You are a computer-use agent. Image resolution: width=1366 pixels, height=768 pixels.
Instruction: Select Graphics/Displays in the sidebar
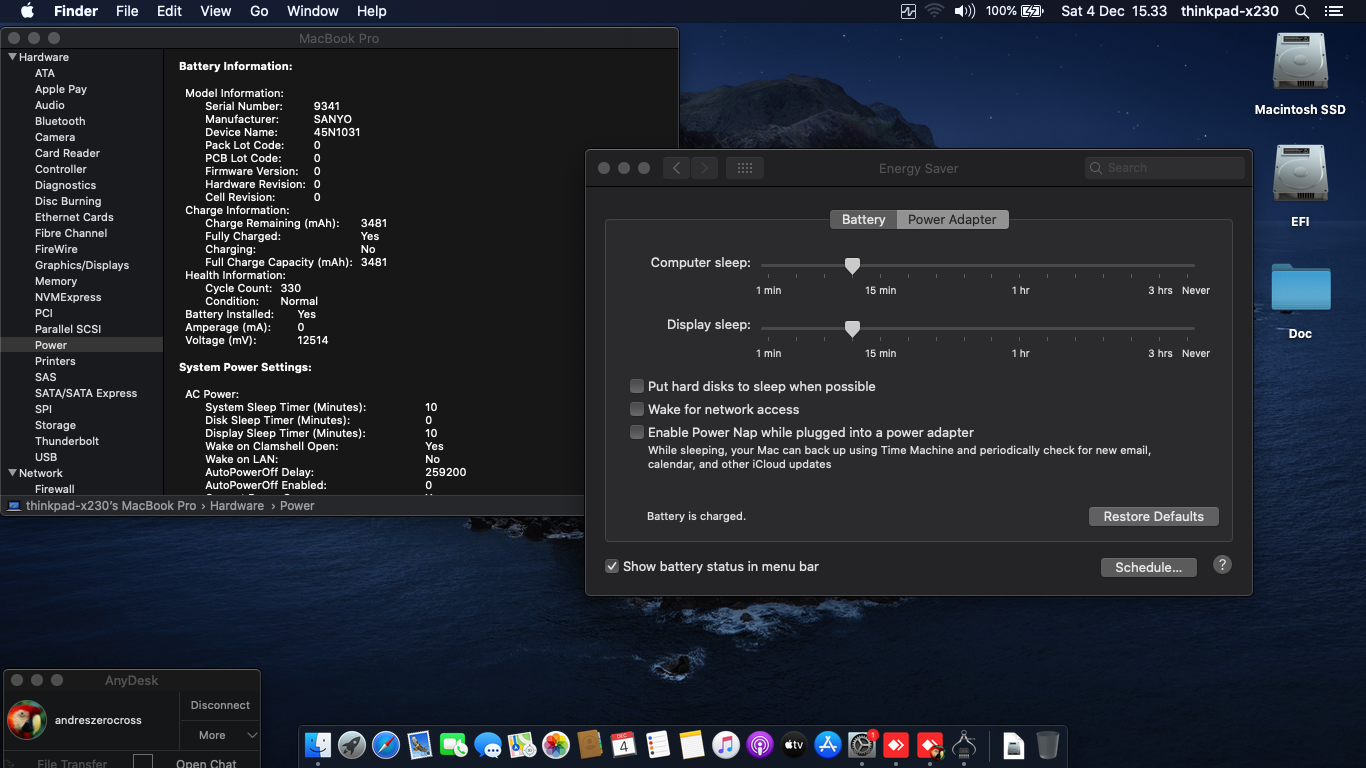[x=82, y=265]
